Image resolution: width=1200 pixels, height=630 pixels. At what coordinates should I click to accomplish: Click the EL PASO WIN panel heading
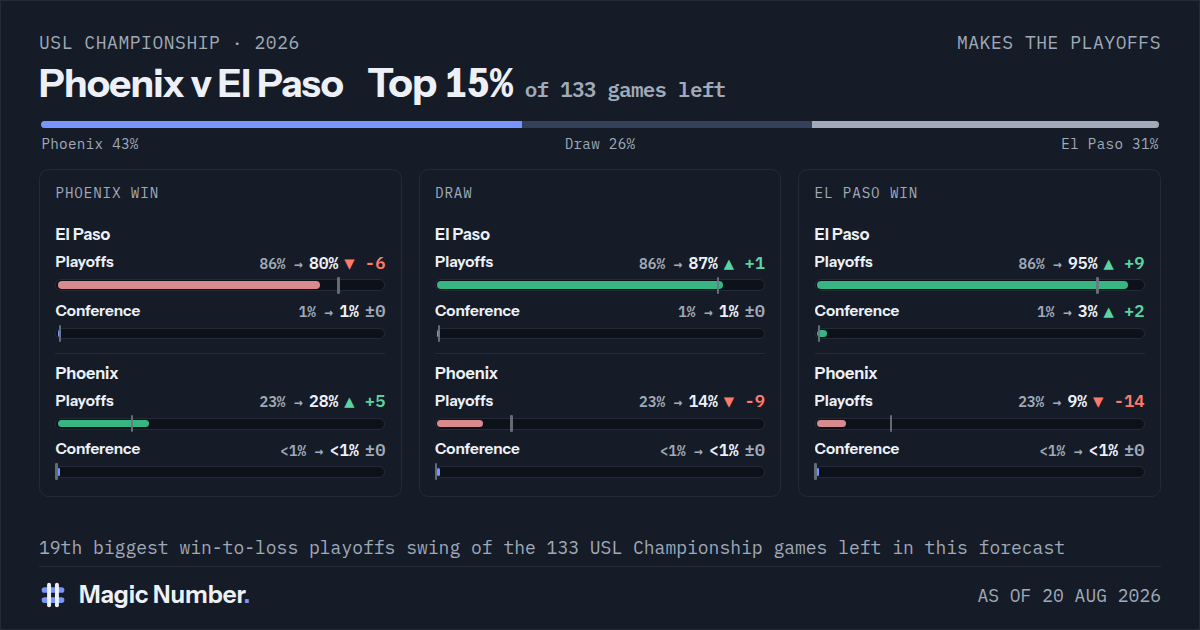866,193
